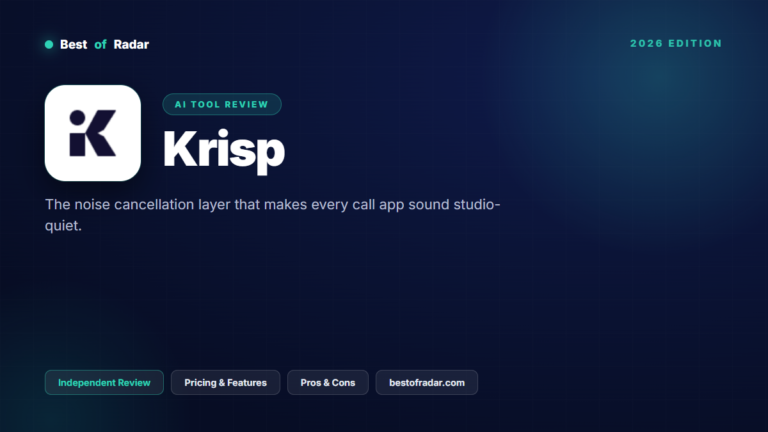Click the Krisp app logo icon
768x432 pixels.
[93, 133]
